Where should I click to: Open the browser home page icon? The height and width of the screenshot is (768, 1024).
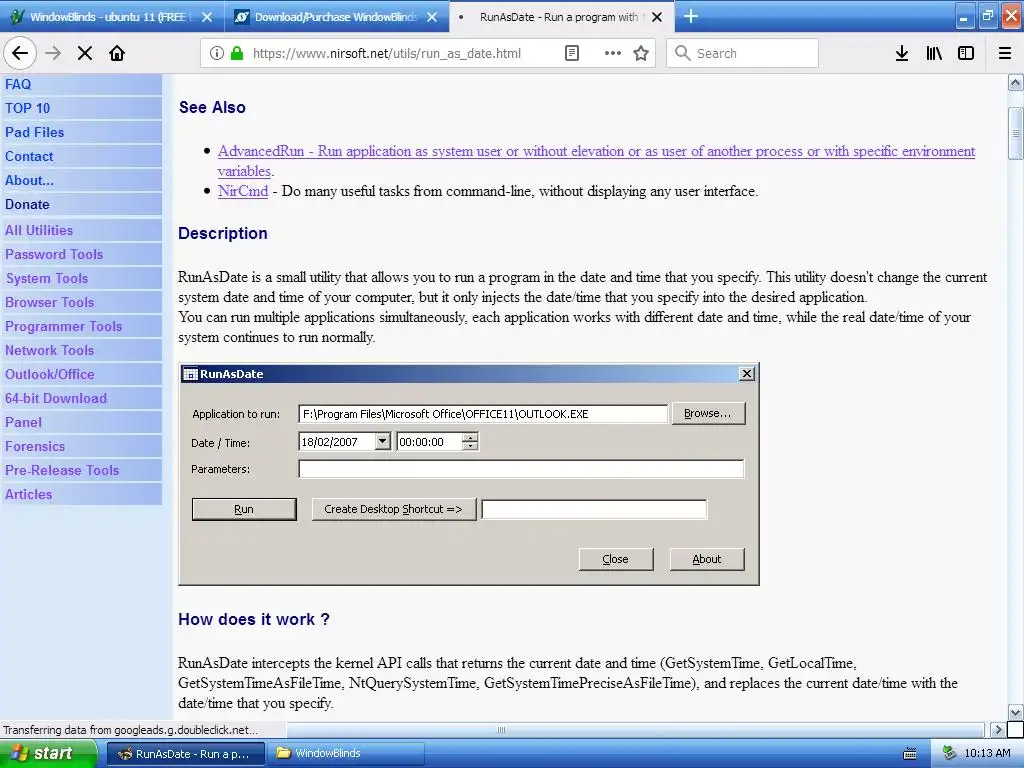tap(117, 53)
